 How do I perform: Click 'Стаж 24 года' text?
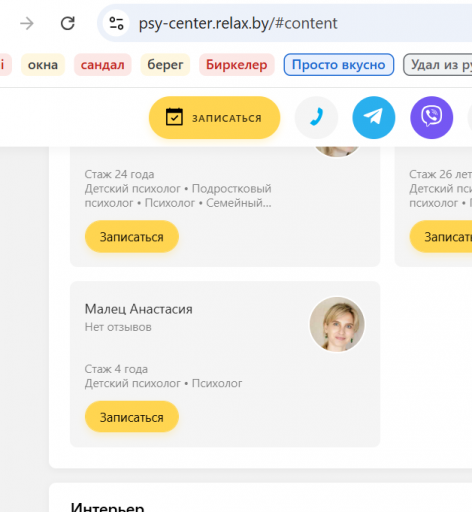(119, 174)
